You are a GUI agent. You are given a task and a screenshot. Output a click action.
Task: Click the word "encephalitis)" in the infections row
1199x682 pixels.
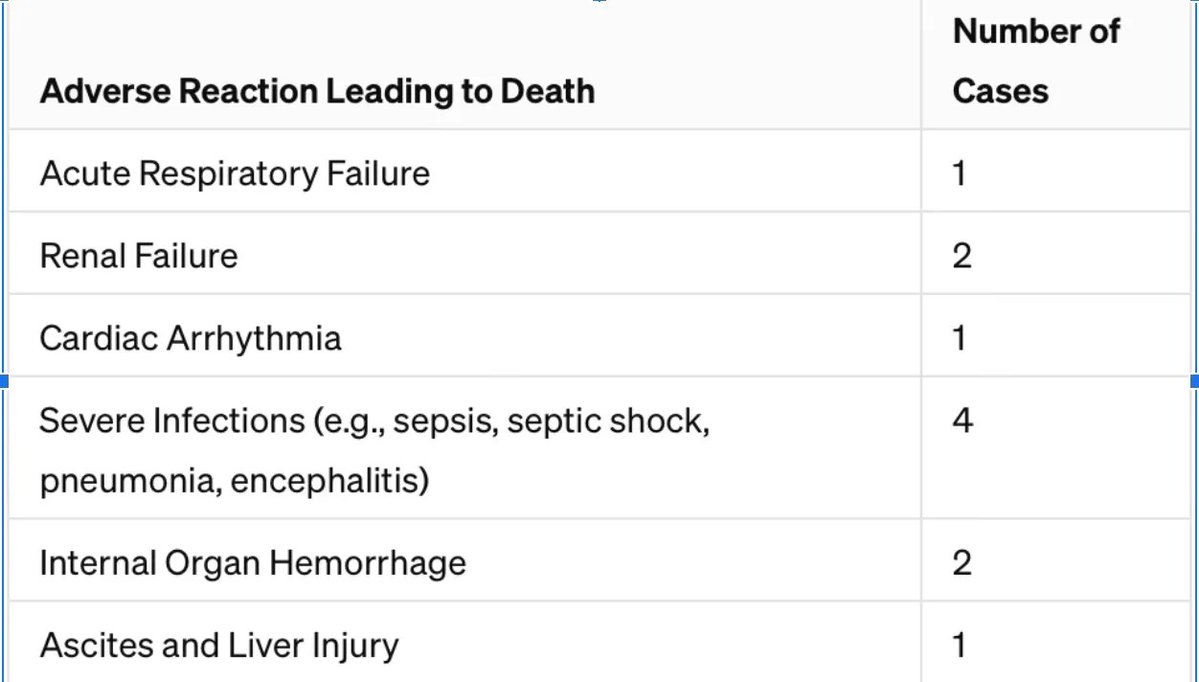pos(329,481)
